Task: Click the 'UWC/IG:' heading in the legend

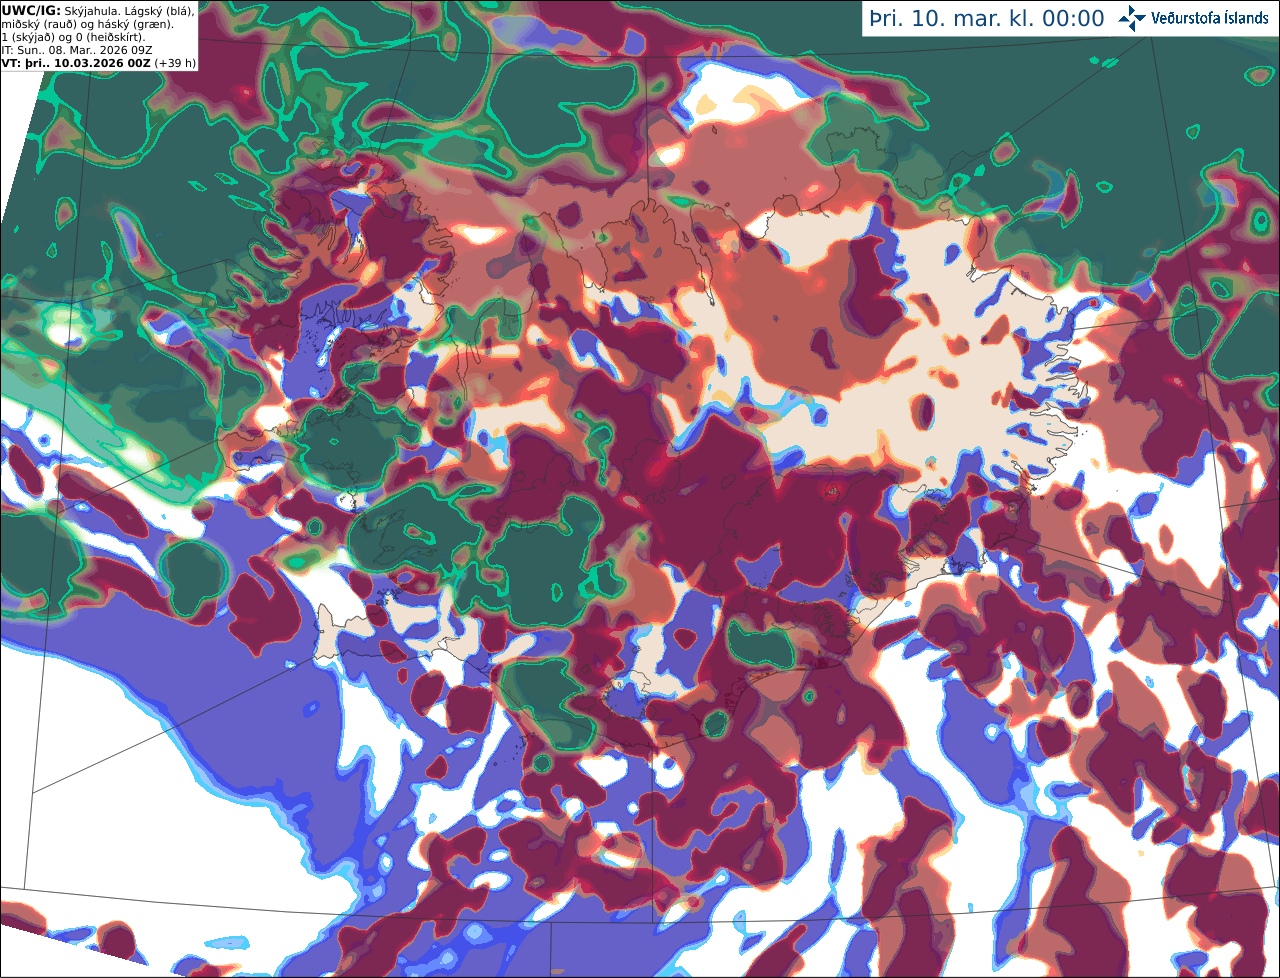Action: click(x=31, y=11)
